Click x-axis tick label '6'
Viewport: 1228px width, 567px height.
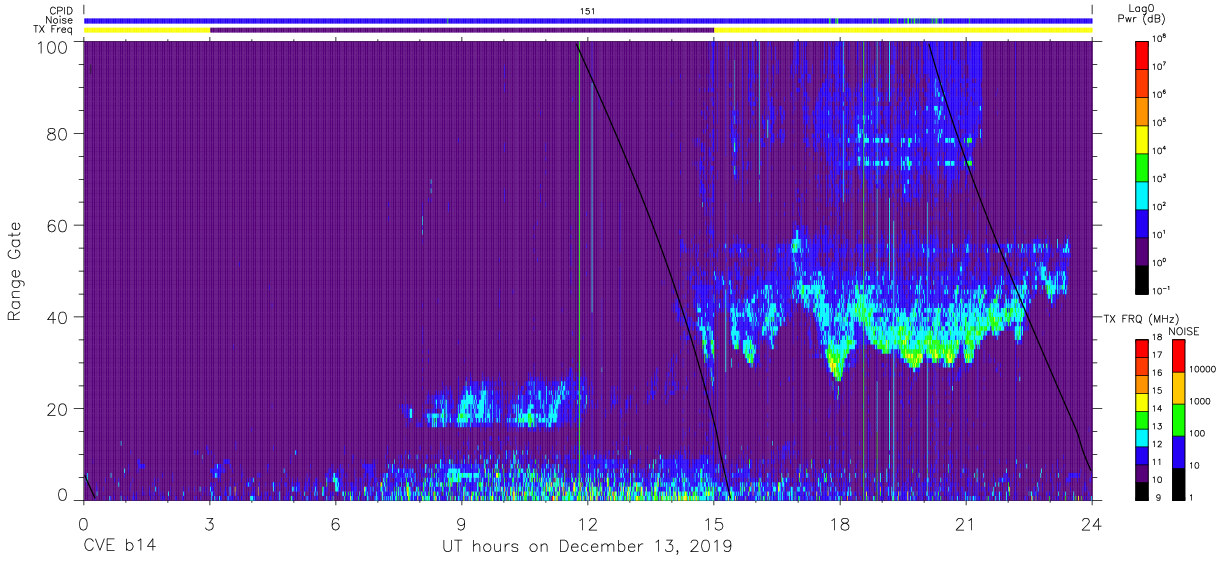tap(336, 522)
